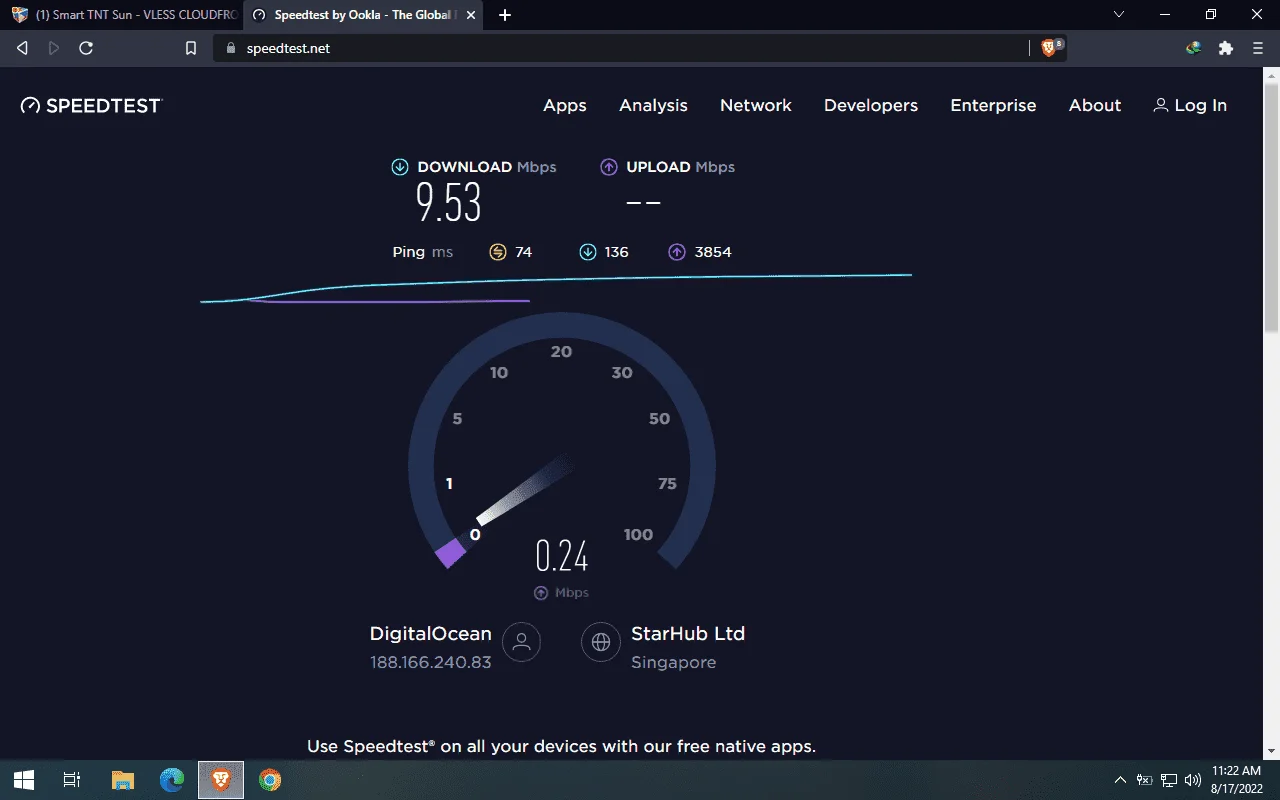Click the idle ping latency icon
This screenshot has width=1280, height=800.
(x=498, y=252)
